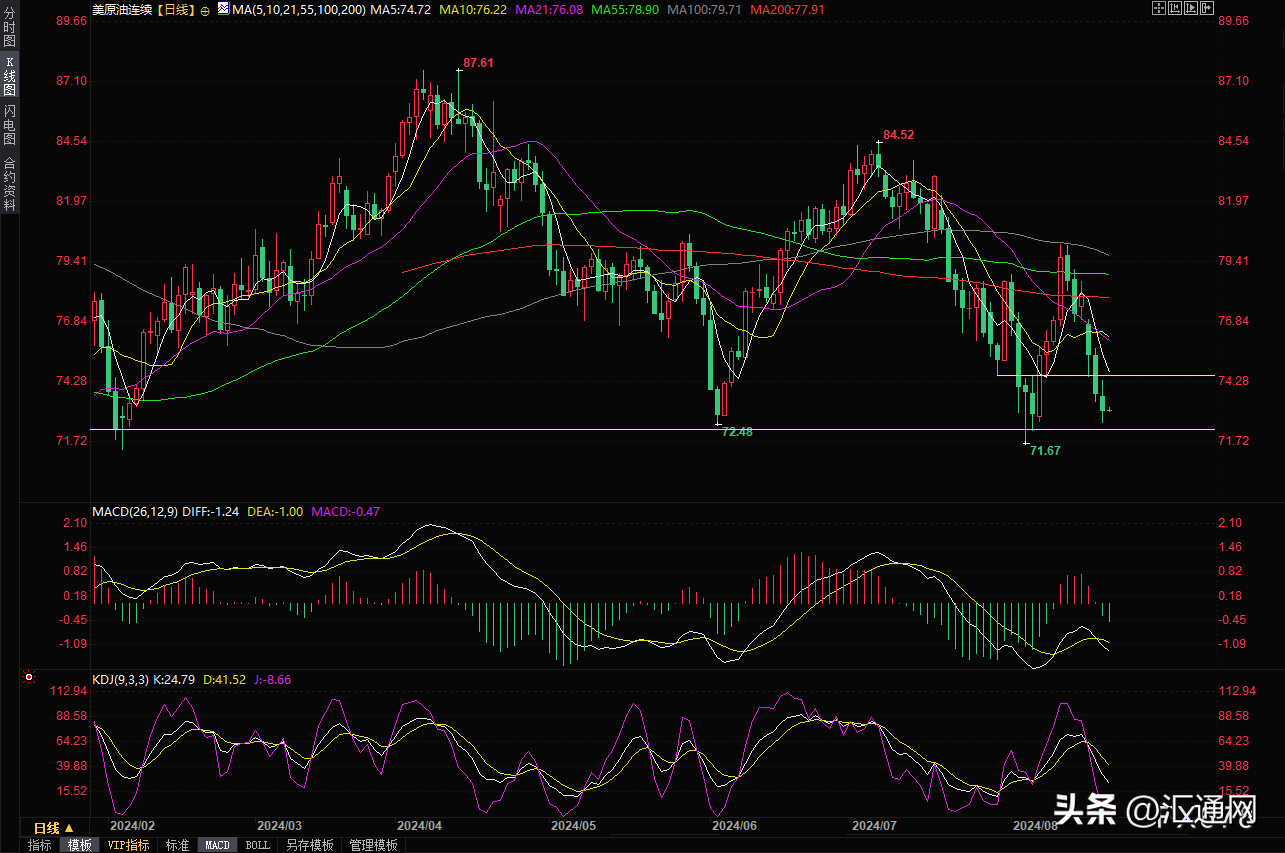Click the panel-expand arrow icon at top right
Screen dimensions: 1285x853
tap(1207, 8)
